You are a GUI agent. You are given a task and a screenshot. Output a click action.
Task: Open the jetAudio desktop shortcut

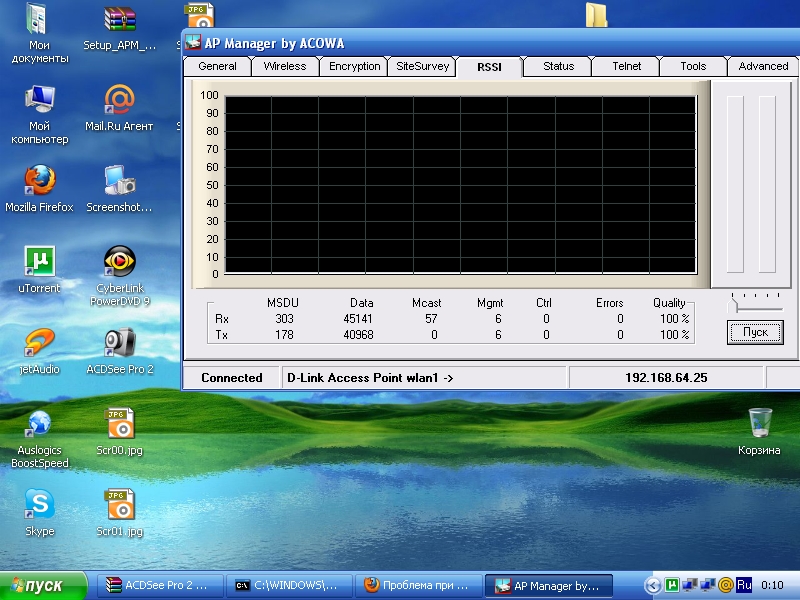[x=40, y=344]
